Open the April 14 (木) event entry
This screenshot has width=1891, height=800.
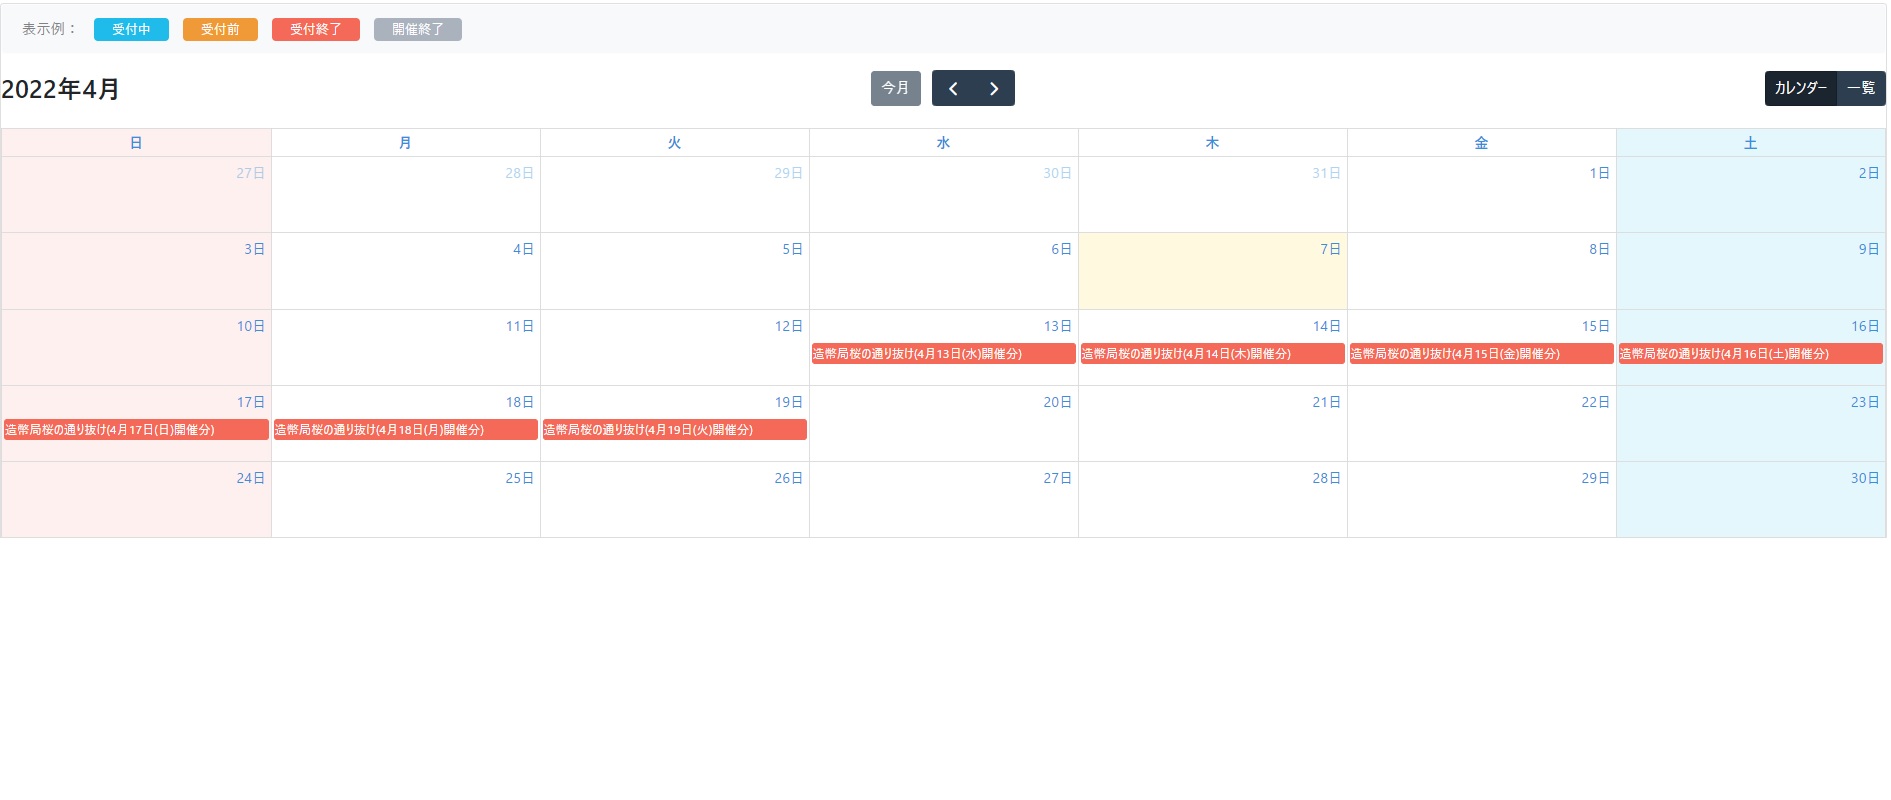[1212, 354]
